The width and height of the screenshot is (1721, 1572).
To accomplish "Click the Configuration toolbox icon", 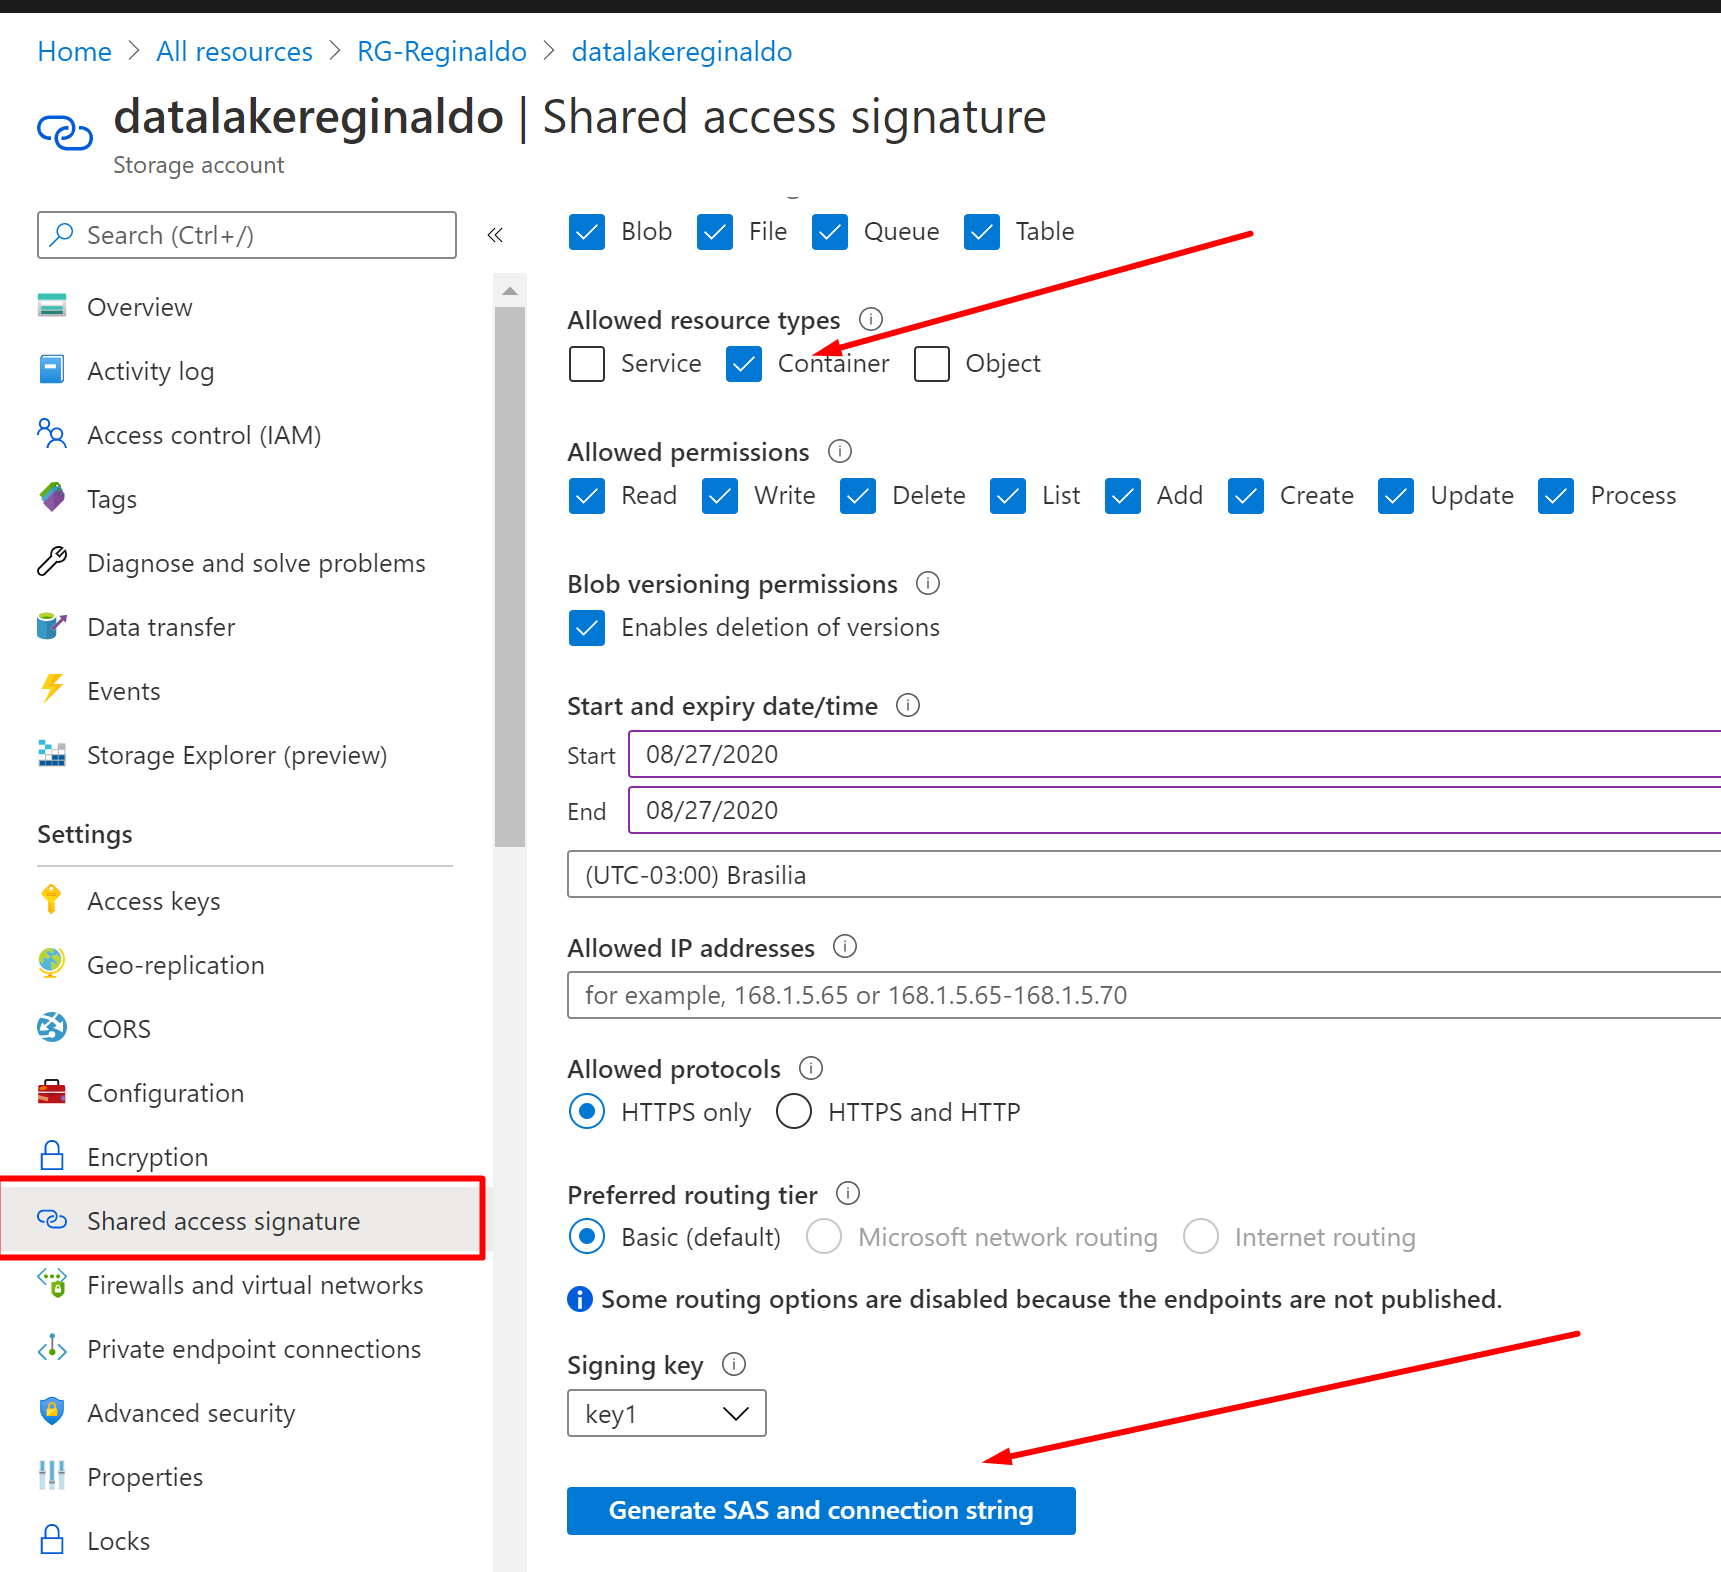I will (52, 1092).
